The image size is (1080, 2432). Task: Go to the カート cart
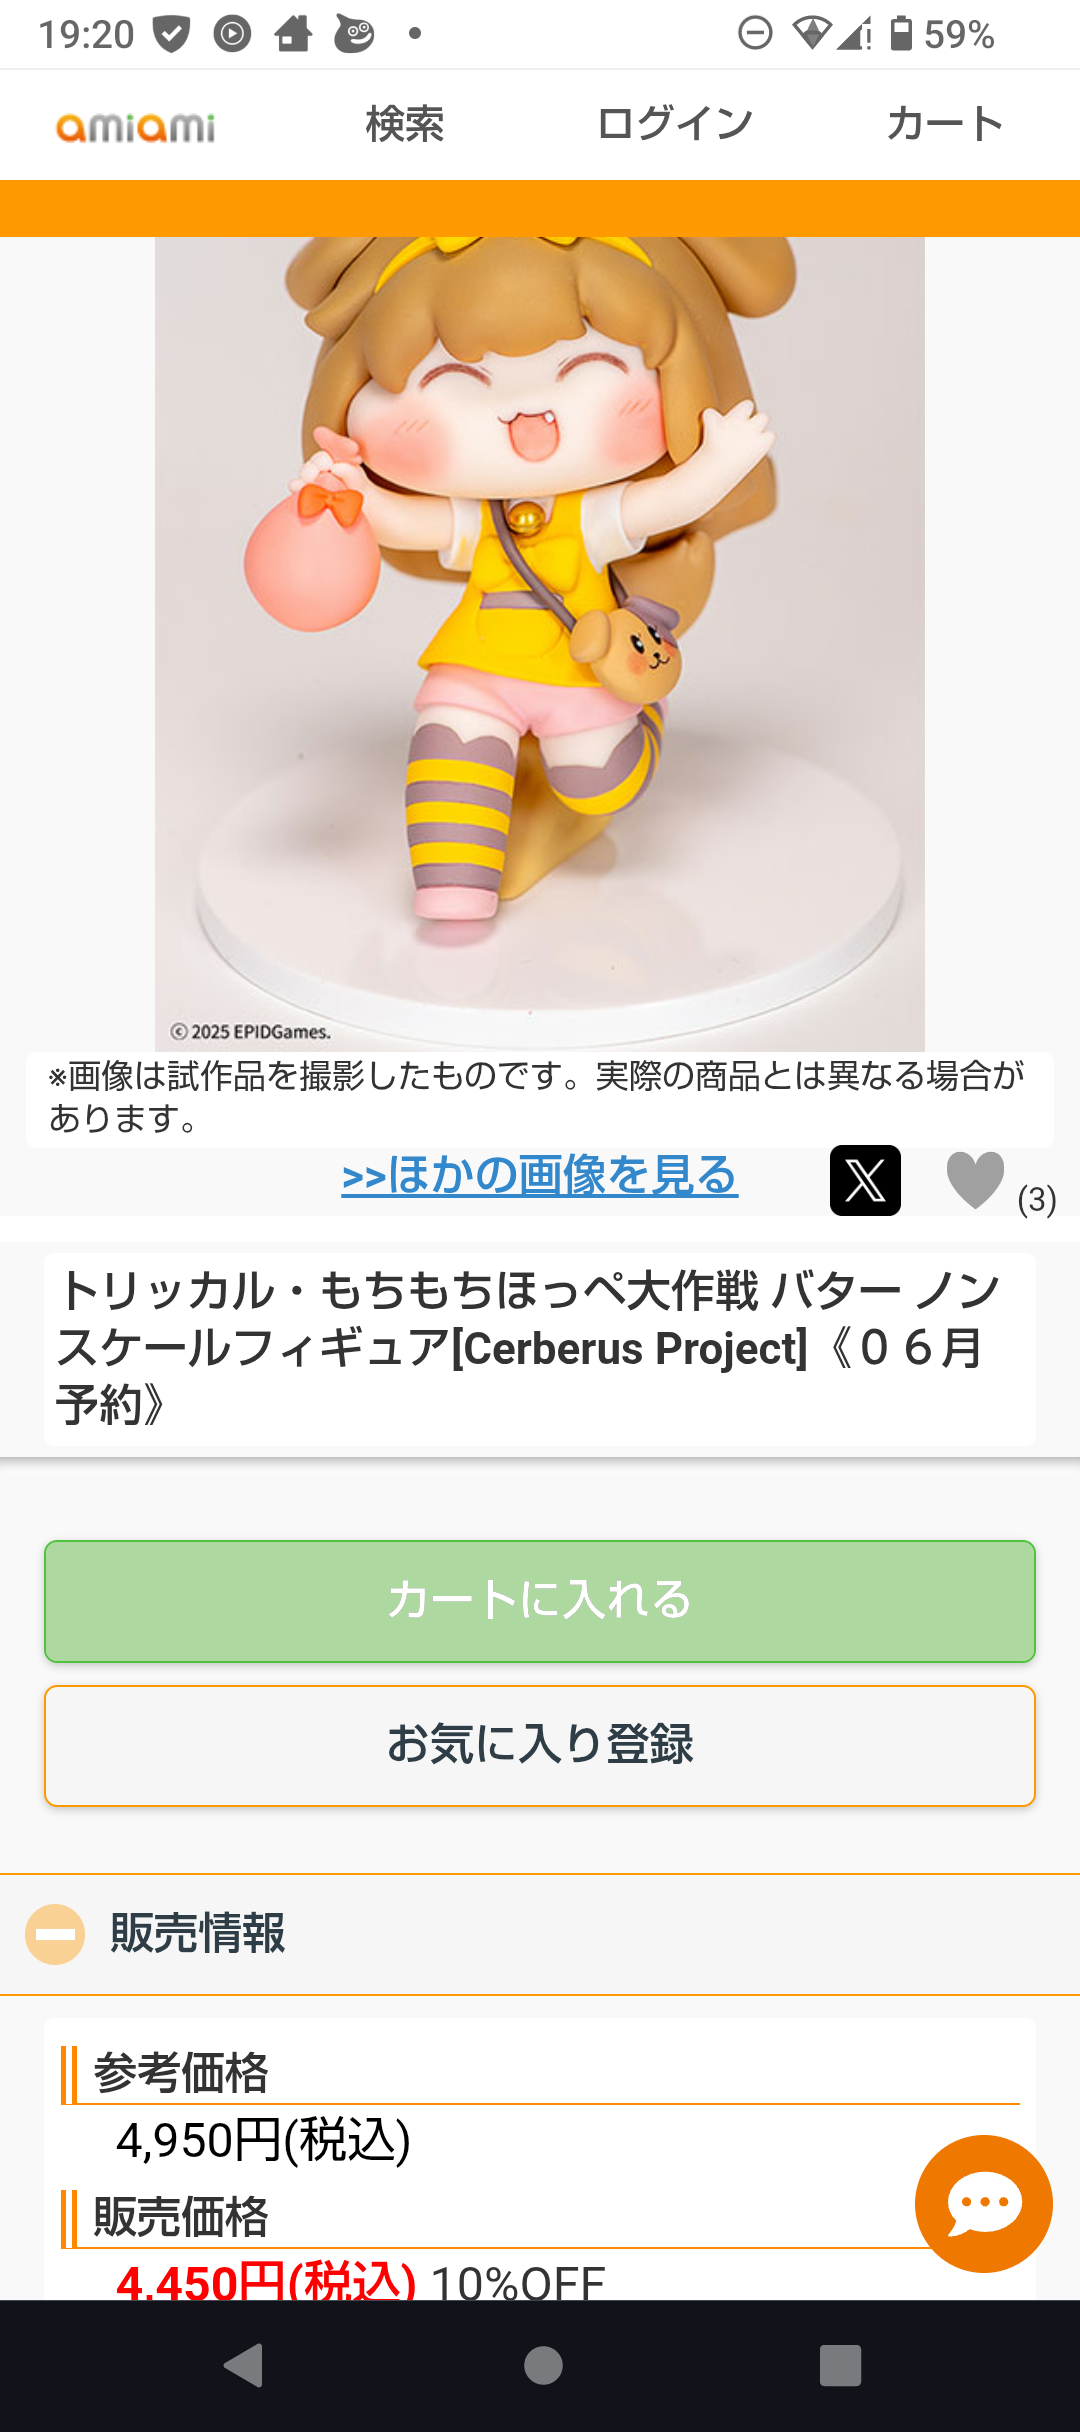tap(945, 125)
